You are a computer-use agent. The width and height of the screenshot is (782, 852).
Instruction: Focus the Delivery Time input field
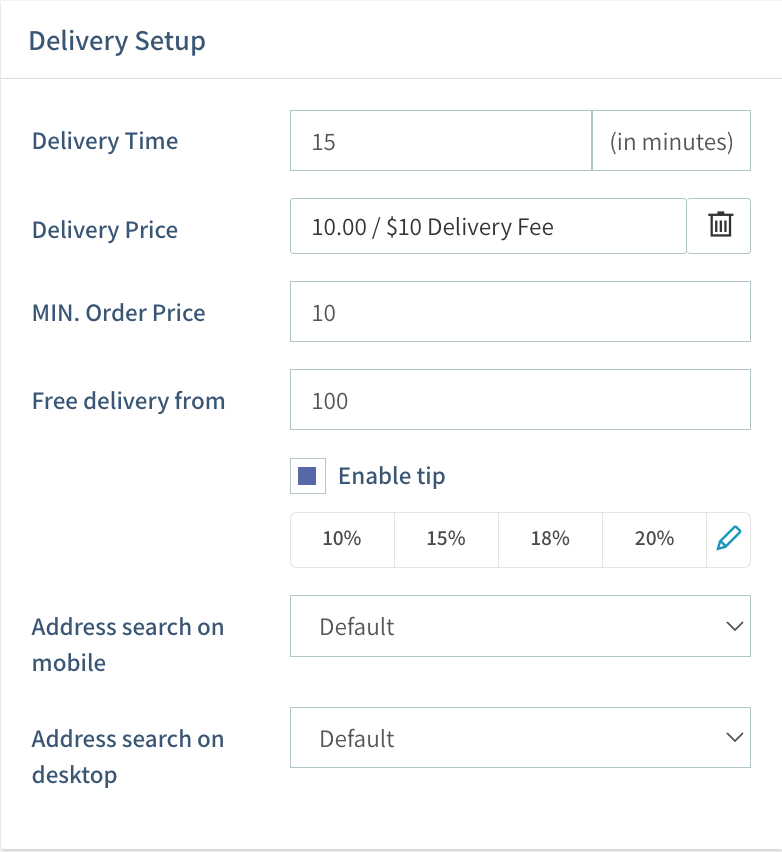click(441, 141)
